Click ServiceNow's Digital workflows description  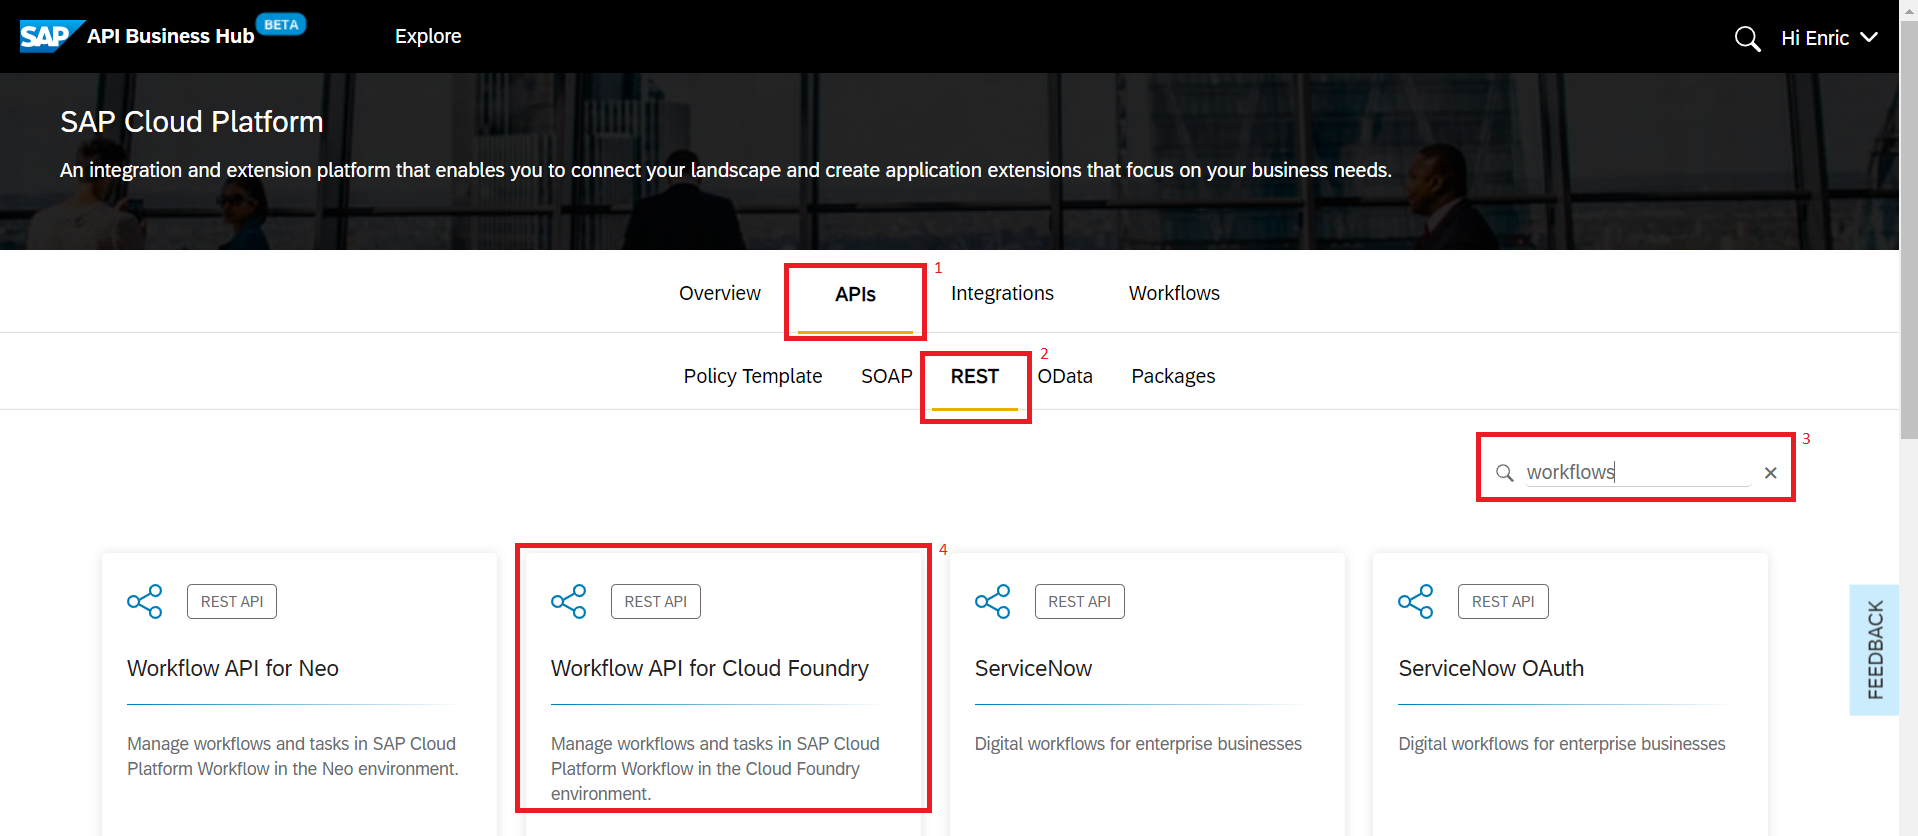[x=1138, y=744]
